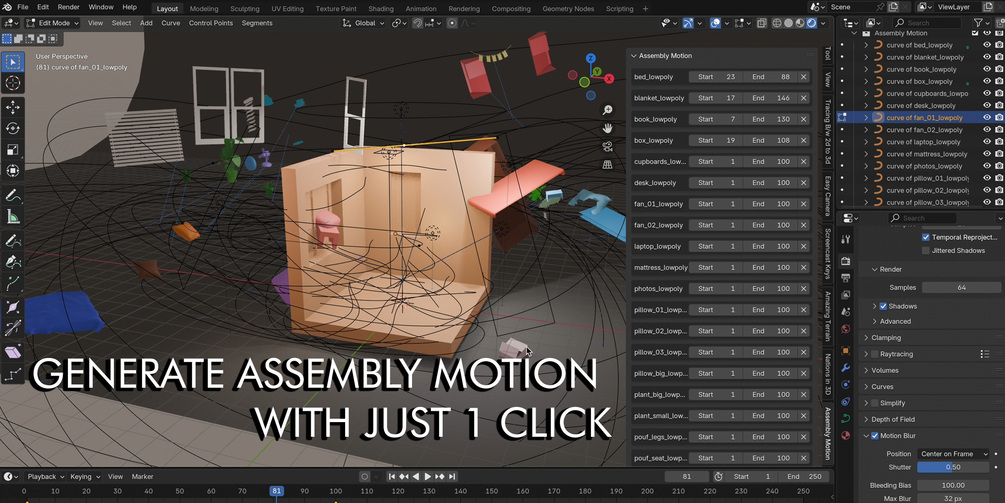1005x503 pixels.
Task: Click the Samples value field
Action: (x=961, y=288)
